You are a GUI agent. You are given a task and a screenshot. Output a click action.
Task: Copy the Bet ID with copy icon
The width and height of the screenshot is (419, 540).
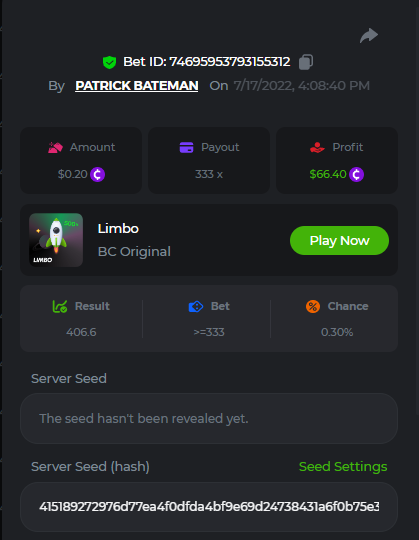(306, 62)
